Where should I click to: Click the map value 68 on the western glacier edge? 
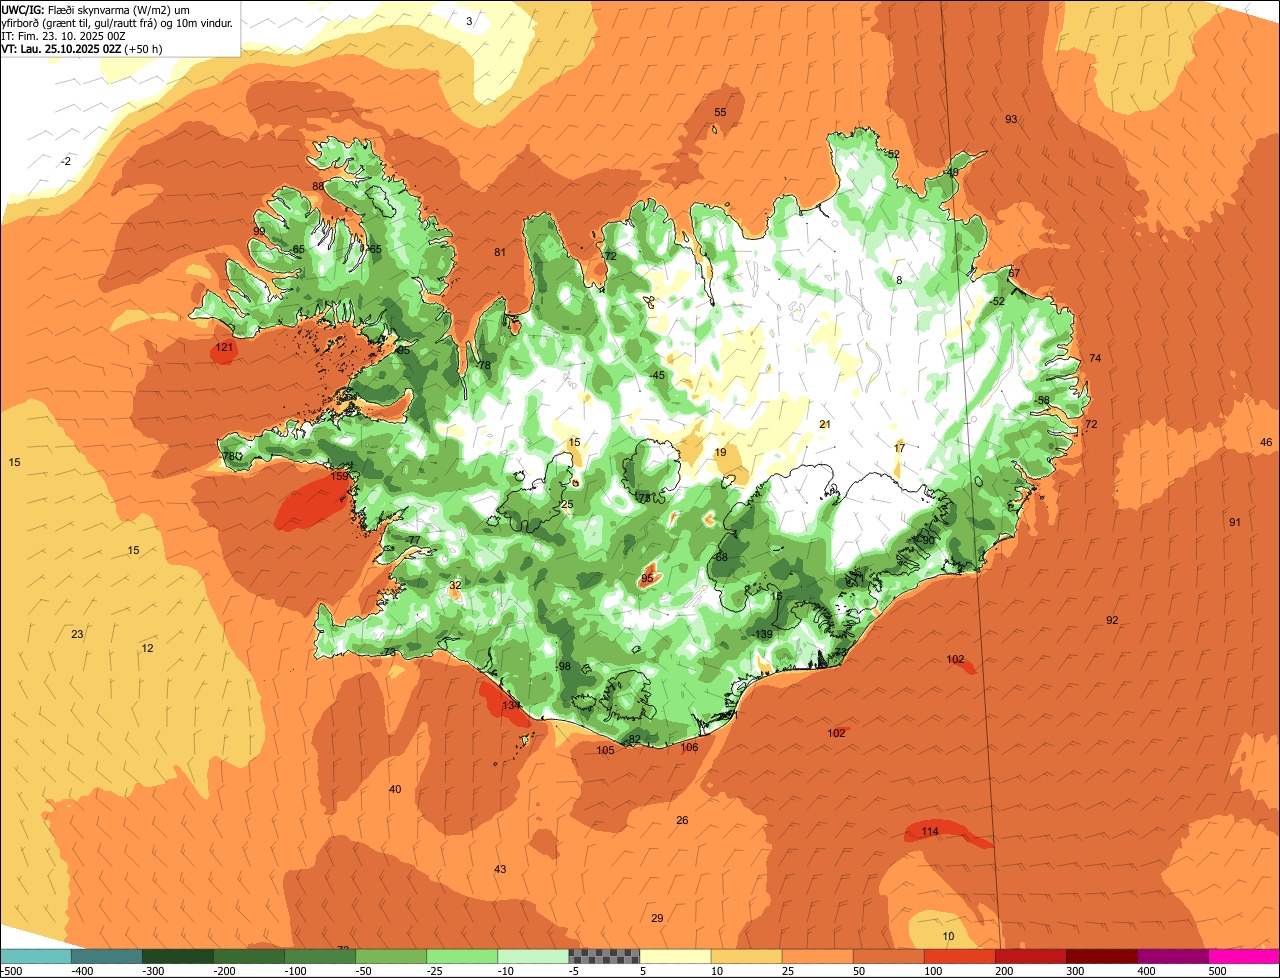(x=721, y=558)
